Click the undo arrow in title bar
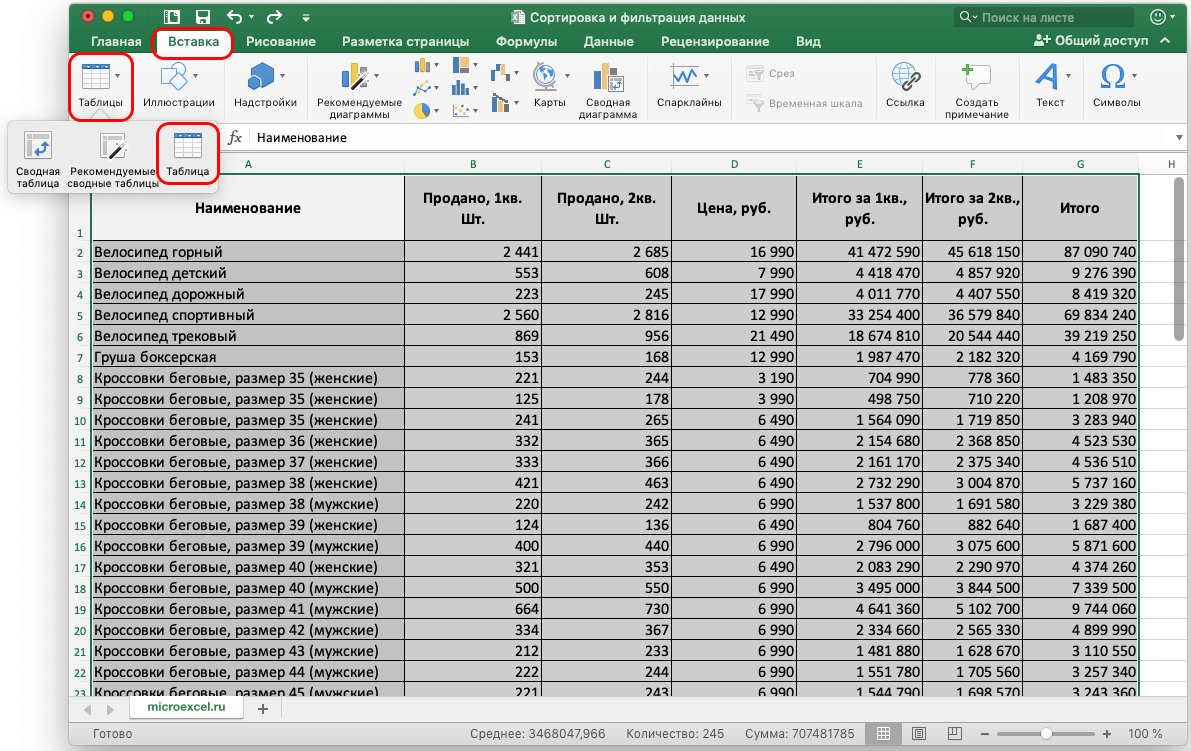This screenshot has height=751, width=1191. click(235, 17)
